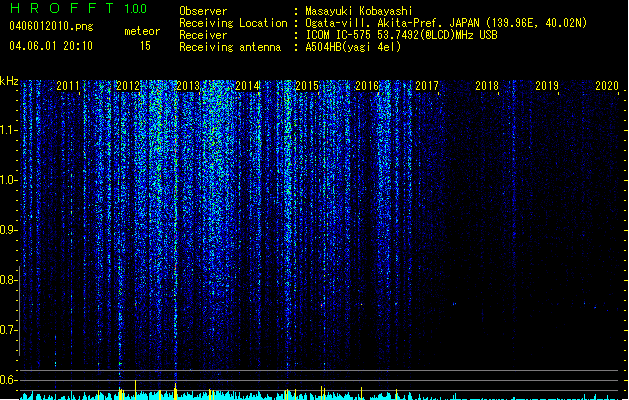Click the 2011 time marker
The image size is (629, 400).
pos(68,86)
